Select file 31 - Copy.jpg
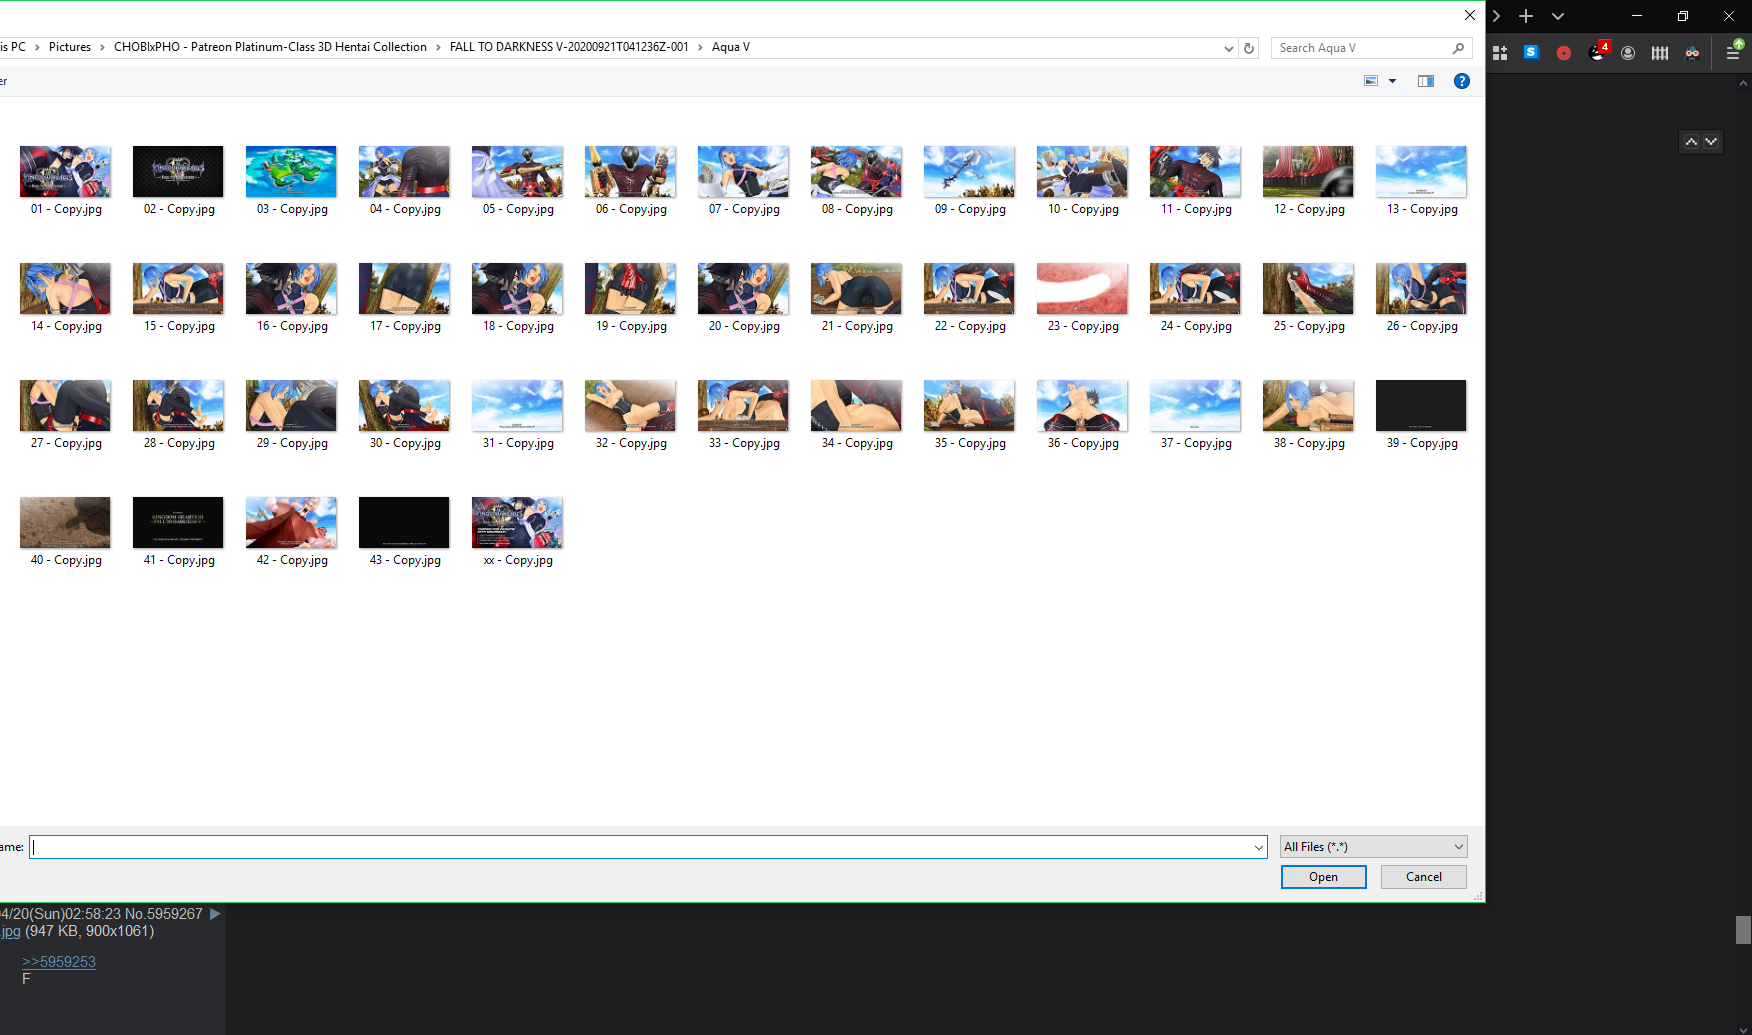The width and height of the screenshot is (1752, 1035). click(x=518, y=415)
